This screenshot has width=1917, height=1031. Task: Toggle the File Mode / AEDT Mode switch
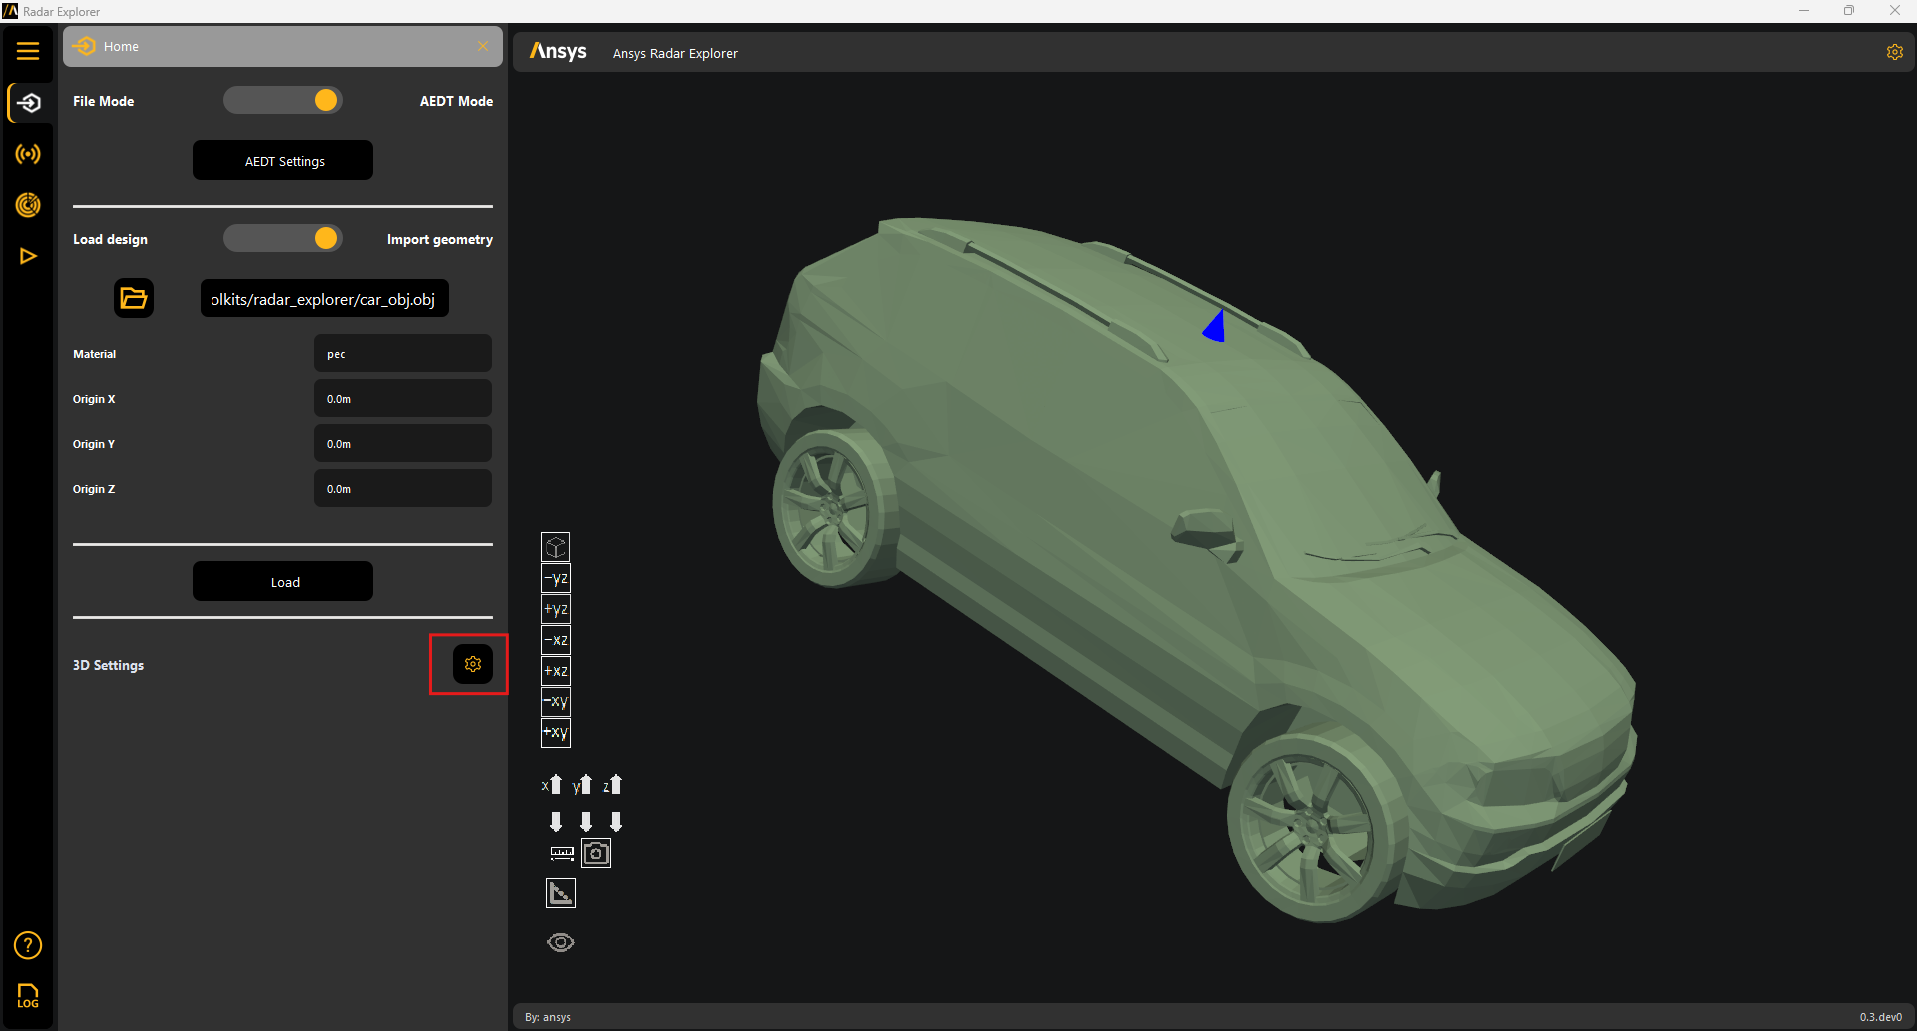(x=283, y=100)
